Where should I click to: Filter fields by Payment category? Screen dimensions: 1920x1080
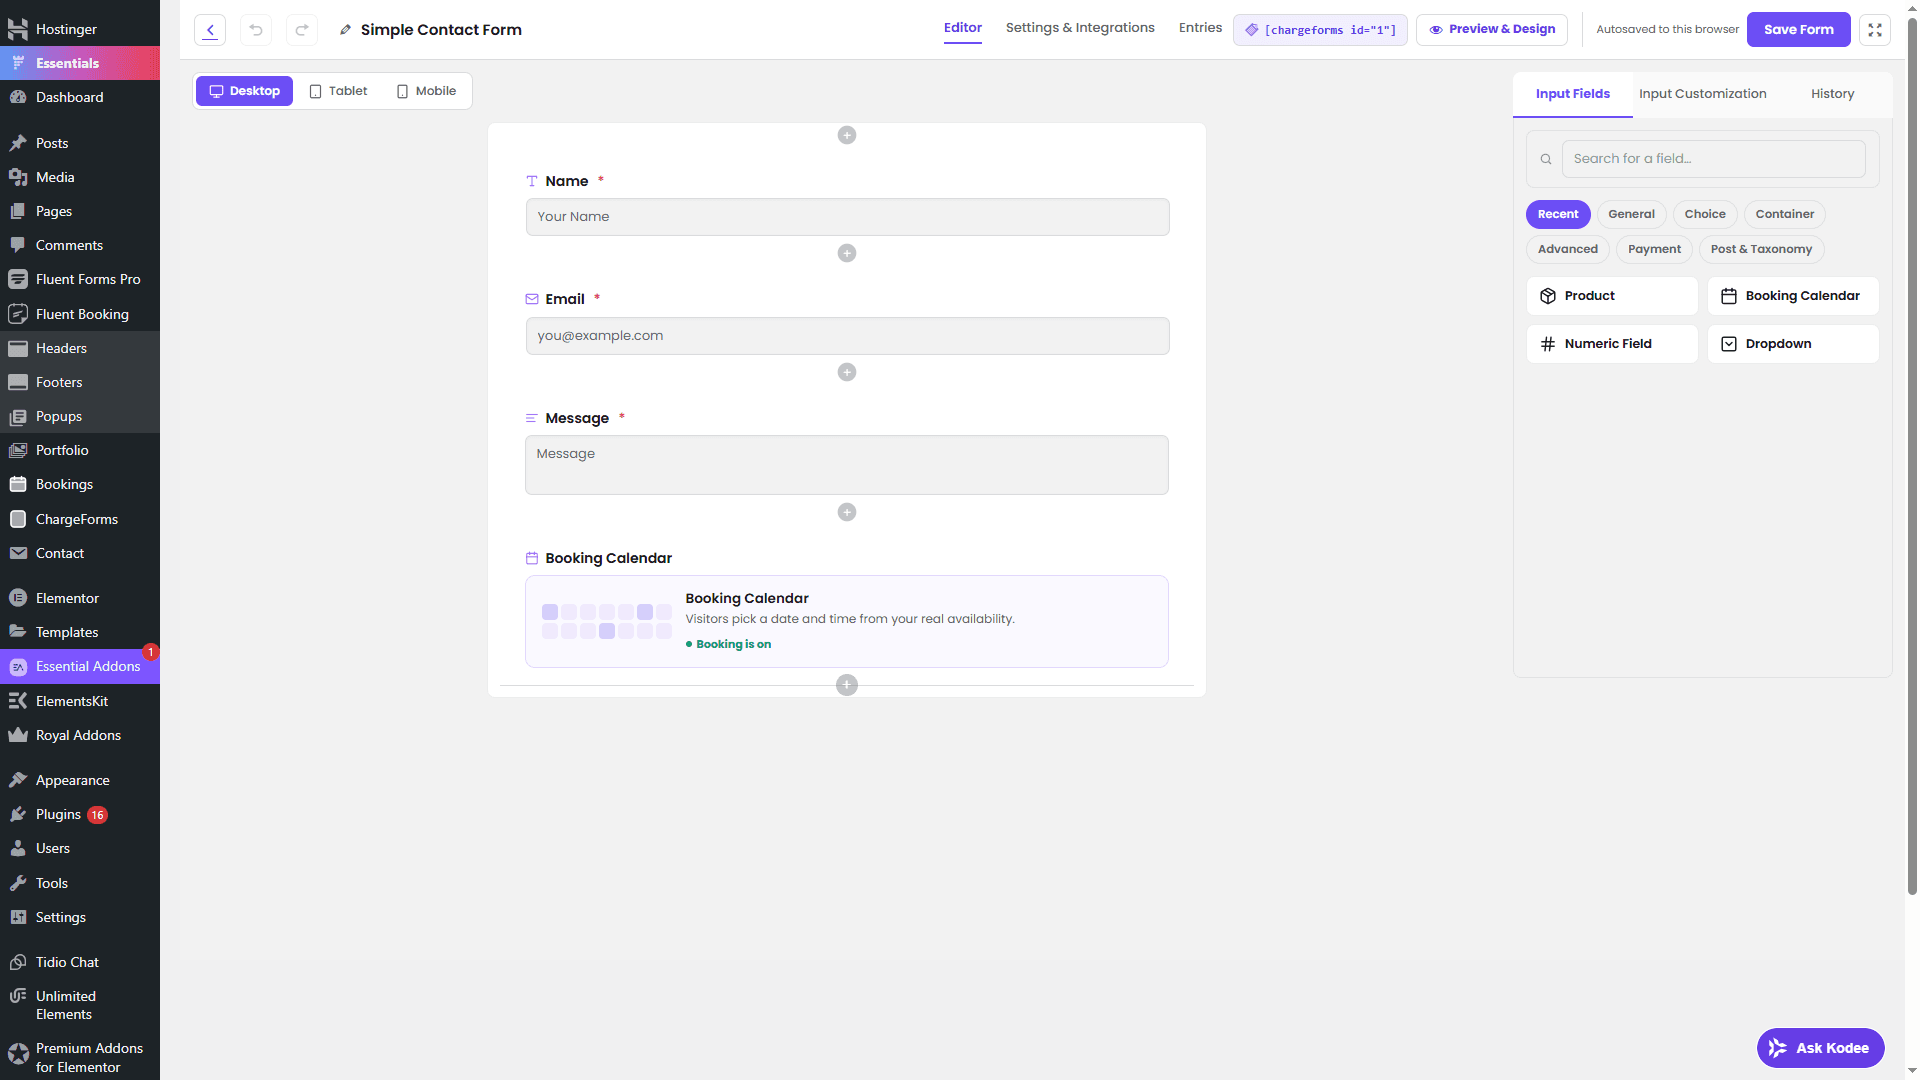point(1654,249)
